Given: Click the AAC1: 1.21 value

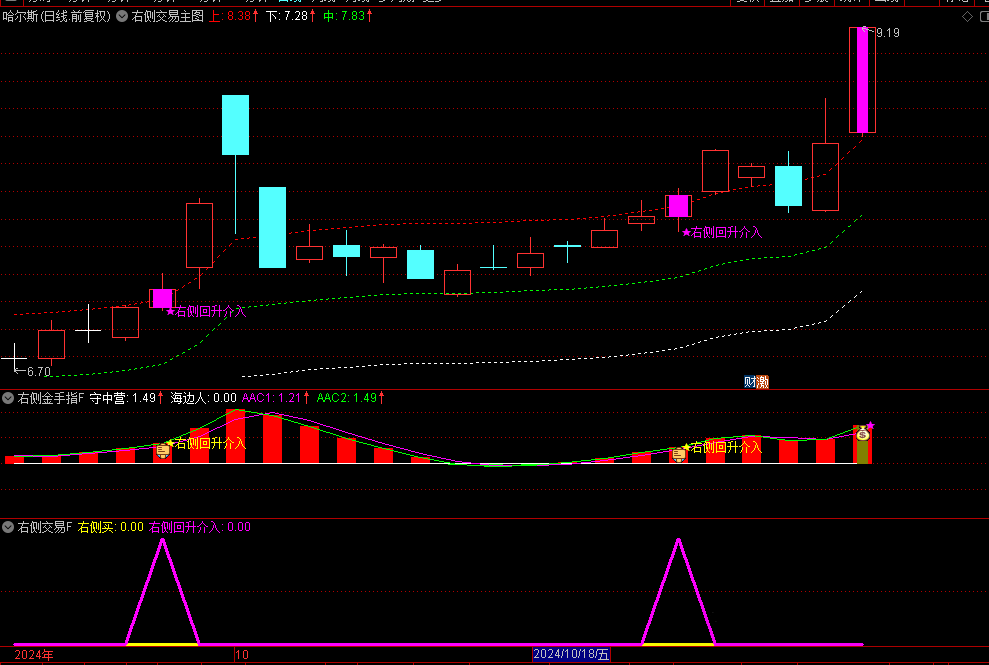Looking at the screenshot, I should [x=276, y=398].
